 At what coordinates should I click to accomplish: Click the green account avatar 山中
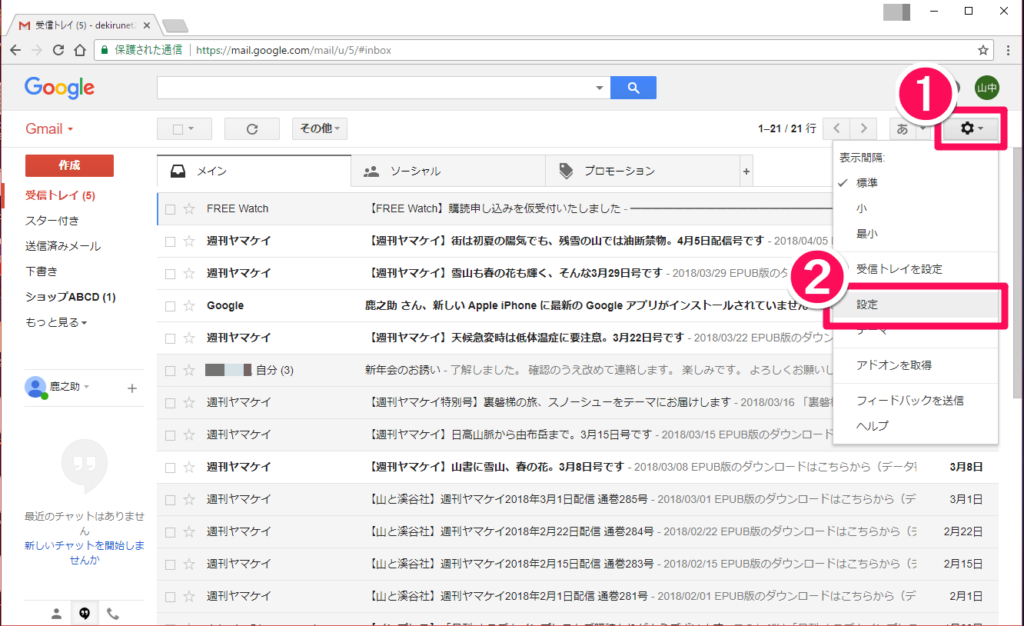coord(987,87)
